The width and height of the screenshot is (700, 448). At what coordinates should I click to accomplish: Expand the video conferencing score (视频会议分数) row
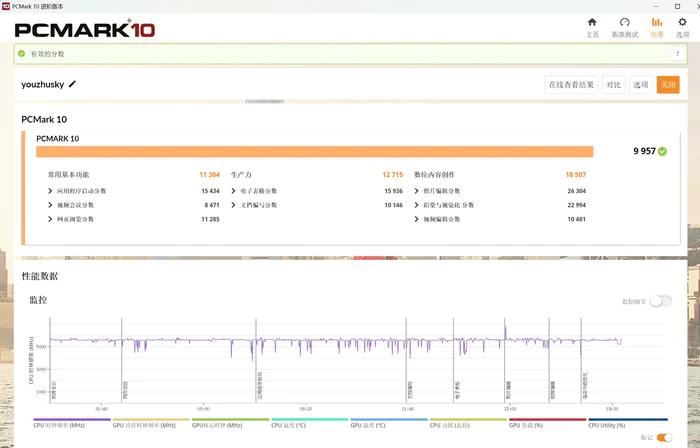pyautogui.click(x=50, y=205)
